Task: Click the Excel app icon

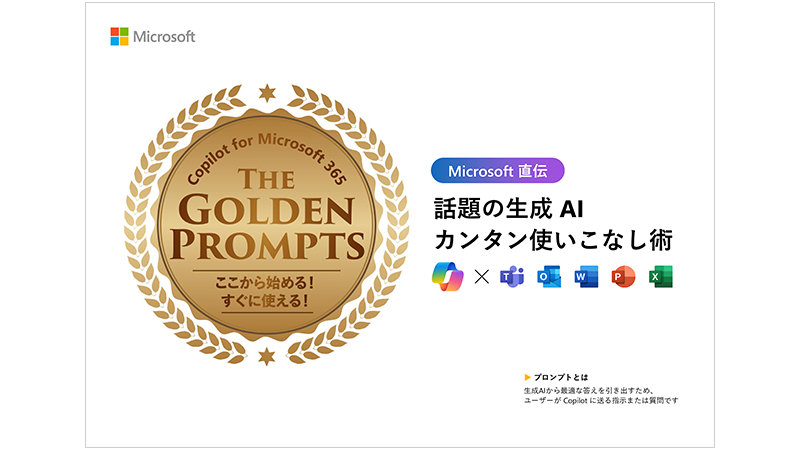Action: (x=660, y=276)
